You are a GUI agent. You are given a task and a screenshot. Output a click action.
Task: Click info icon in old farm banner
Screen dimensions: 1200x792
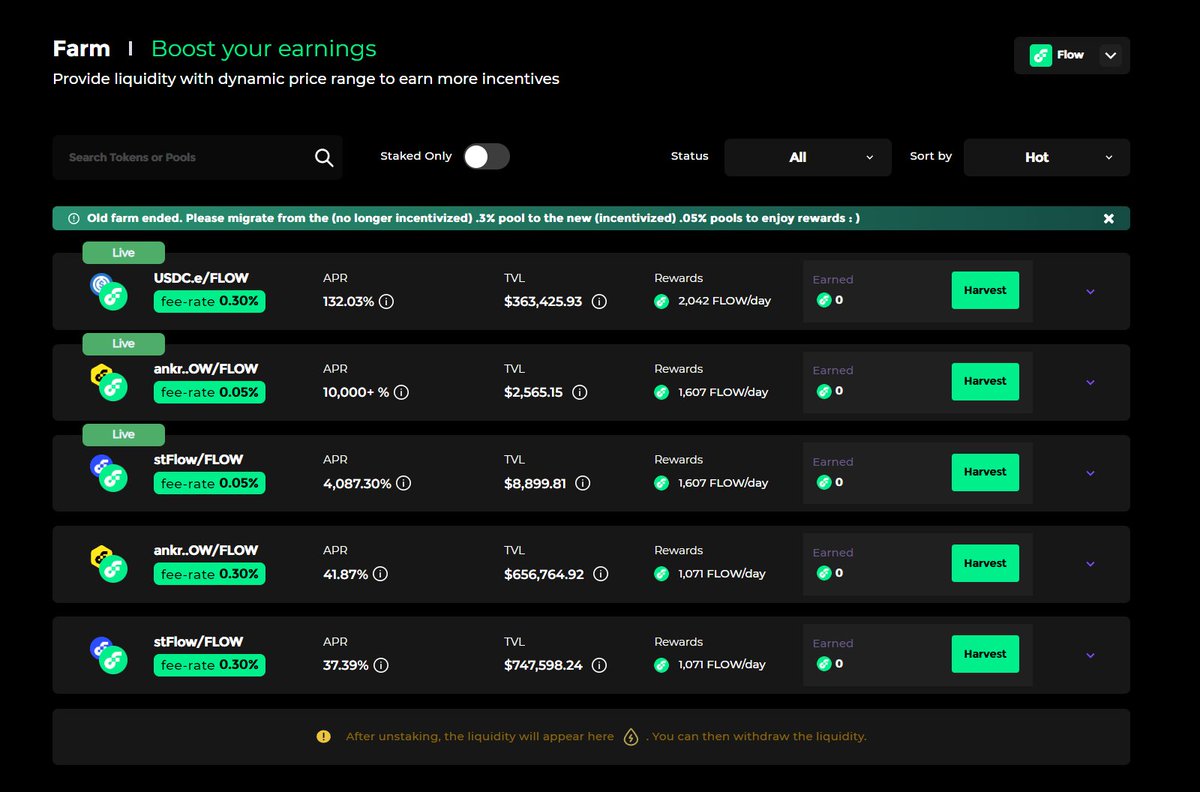point(73,218)
